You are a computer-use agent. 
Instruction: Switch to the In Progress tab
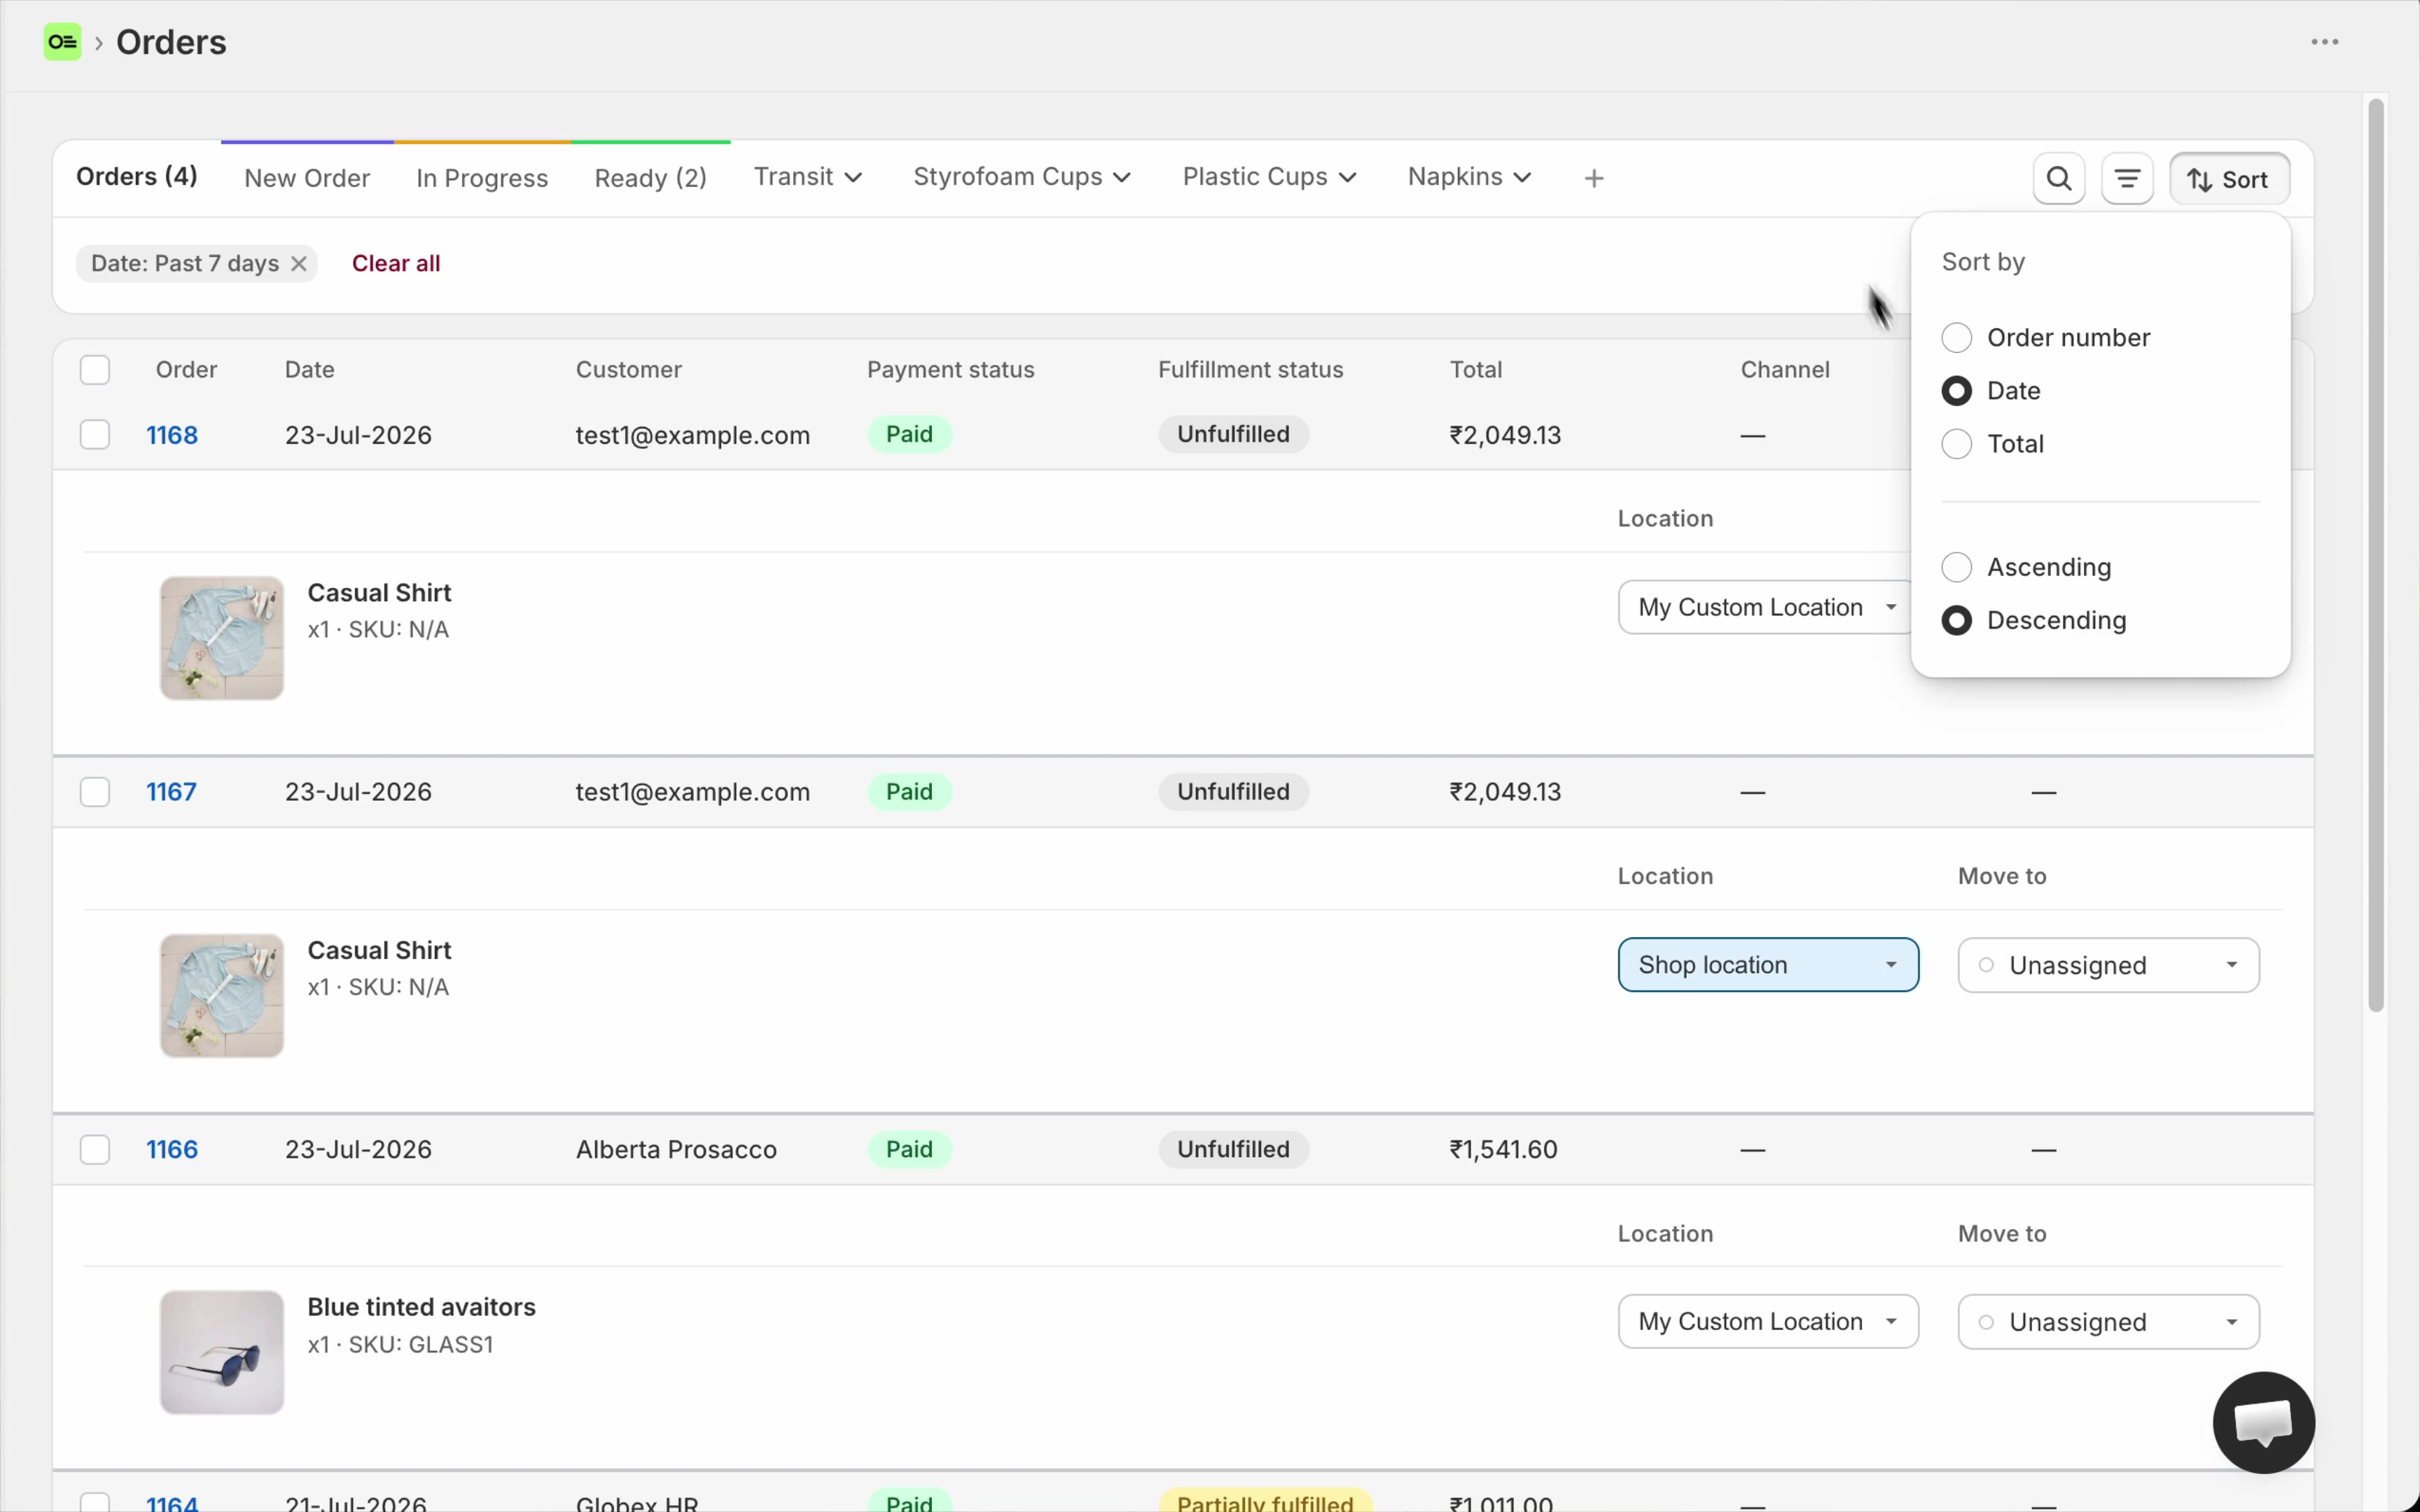tap(482, 178)
